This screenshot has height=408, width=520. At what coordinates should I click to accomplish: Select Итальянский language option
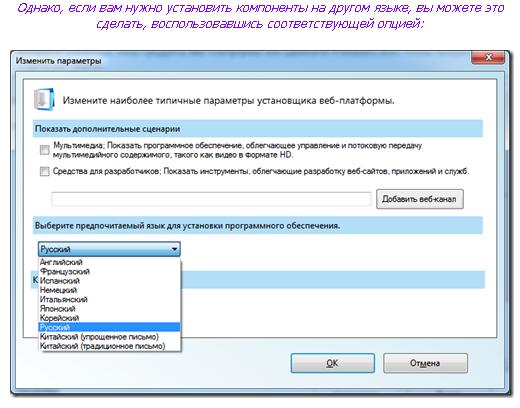pyautogui.click(x=110, y=299)
